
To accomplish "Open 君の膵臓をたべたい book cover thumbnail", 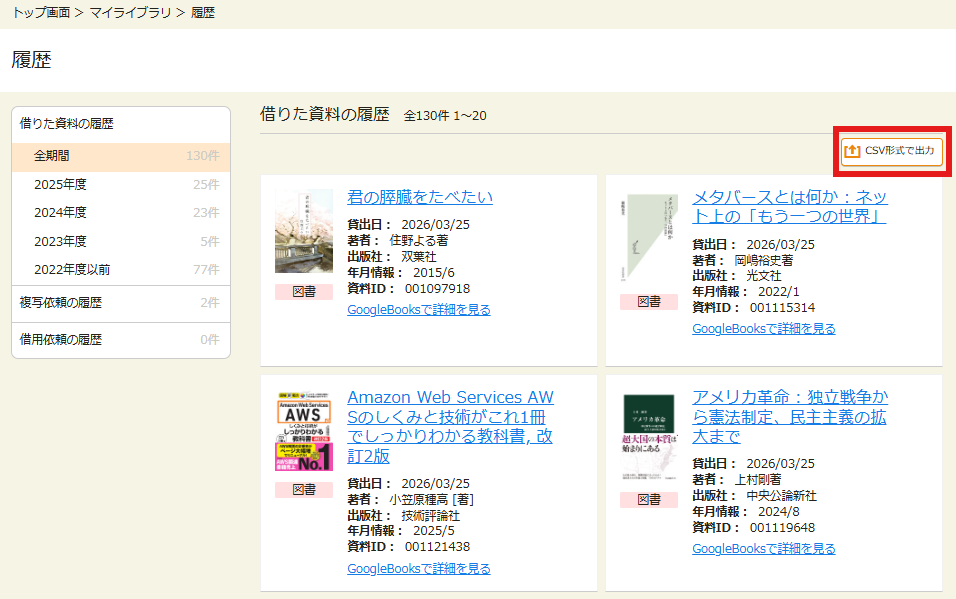I will [304, 231].
